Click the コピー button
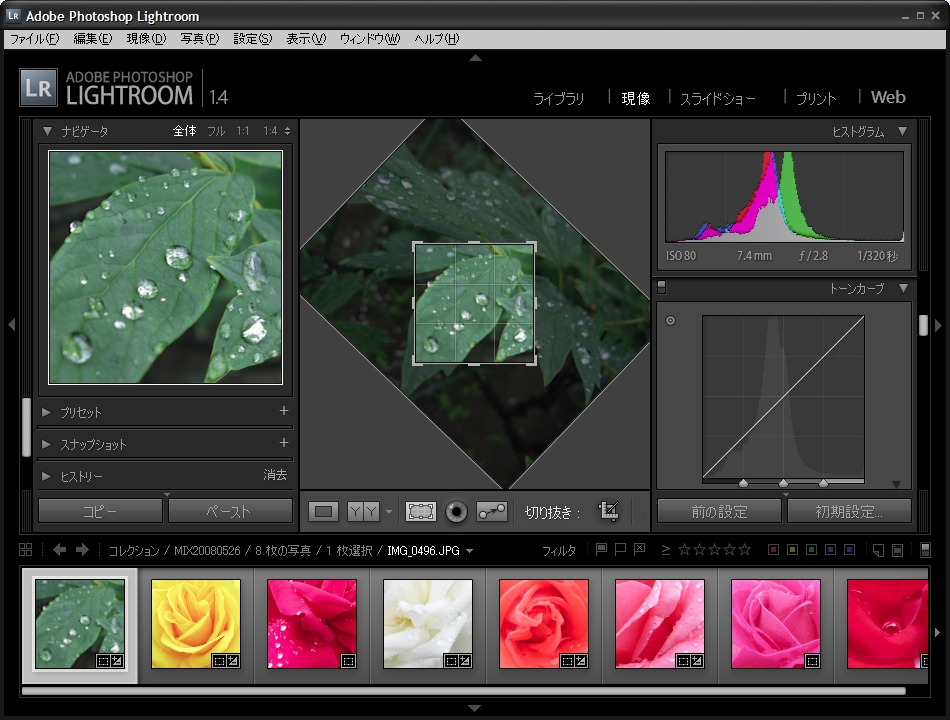 [x=100, y=511]
